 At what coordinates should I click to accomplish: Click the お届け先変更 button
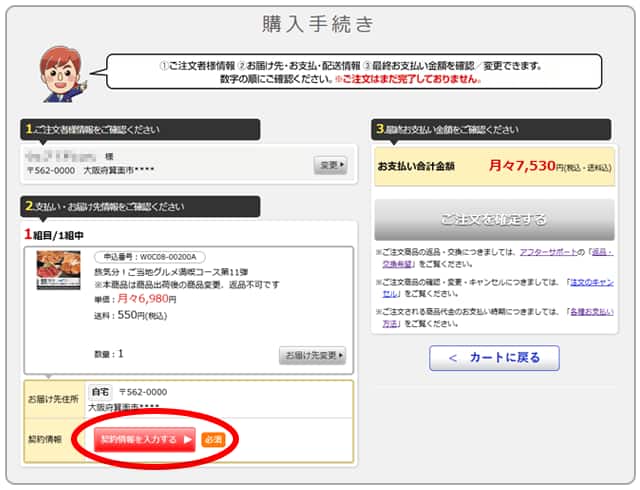coord(313,355)
